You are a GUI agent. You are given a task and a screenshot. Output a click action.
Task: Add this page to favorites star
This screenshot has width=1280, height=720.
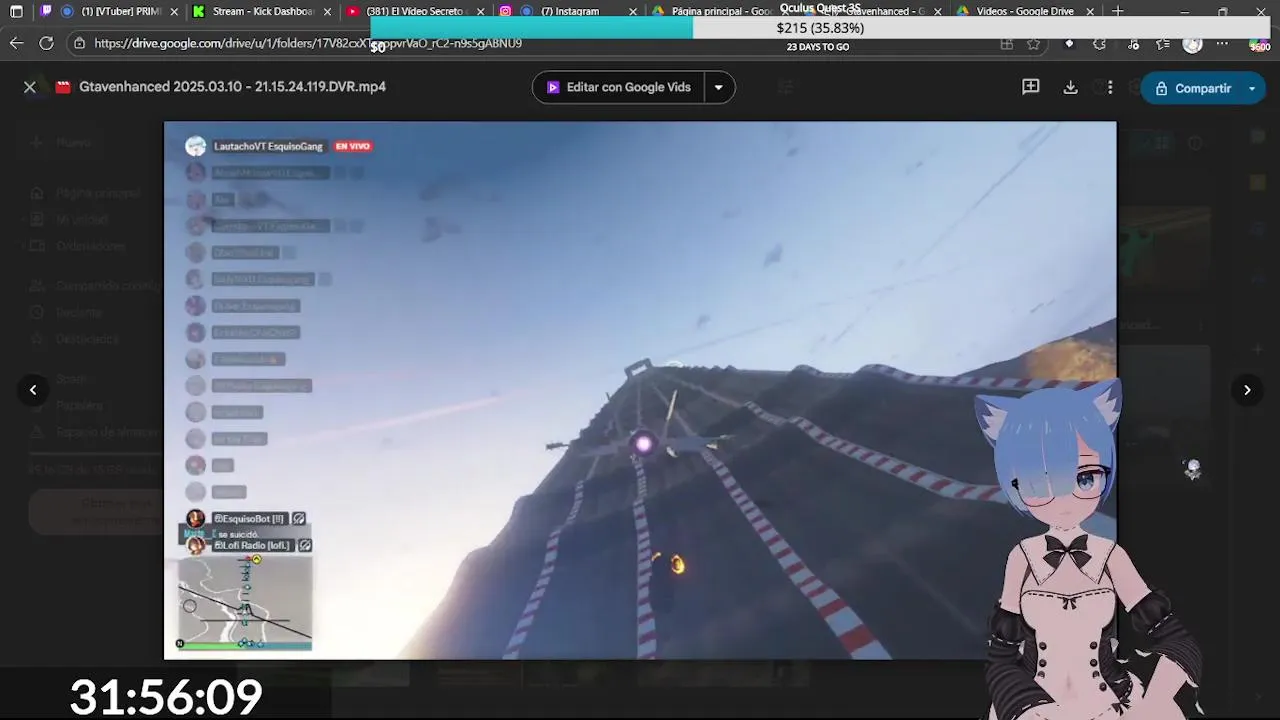click(1034, 44)
